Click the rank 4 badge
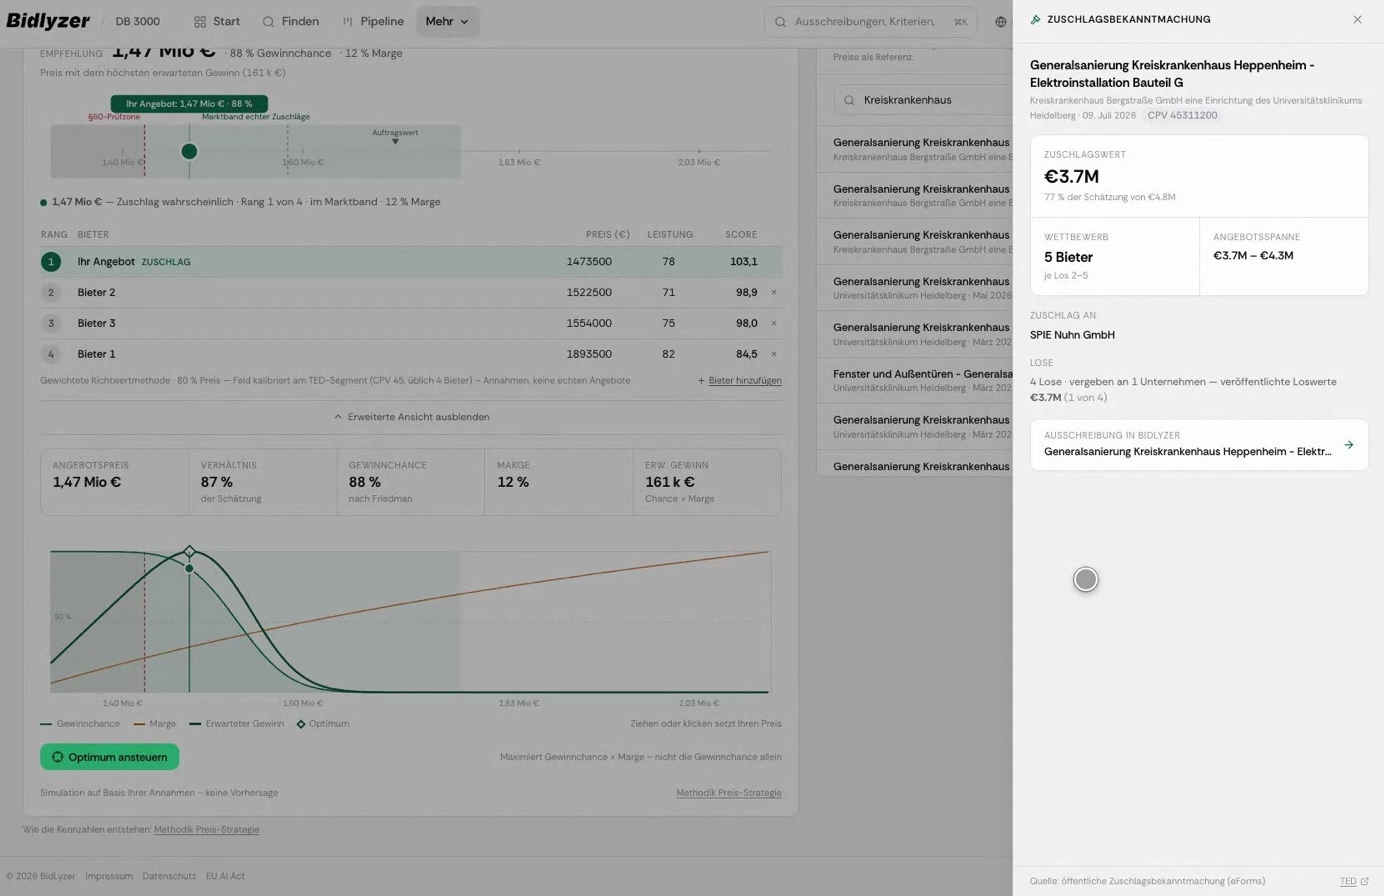This screenshot has height=896, width=1384. click(x=51, y=354)
